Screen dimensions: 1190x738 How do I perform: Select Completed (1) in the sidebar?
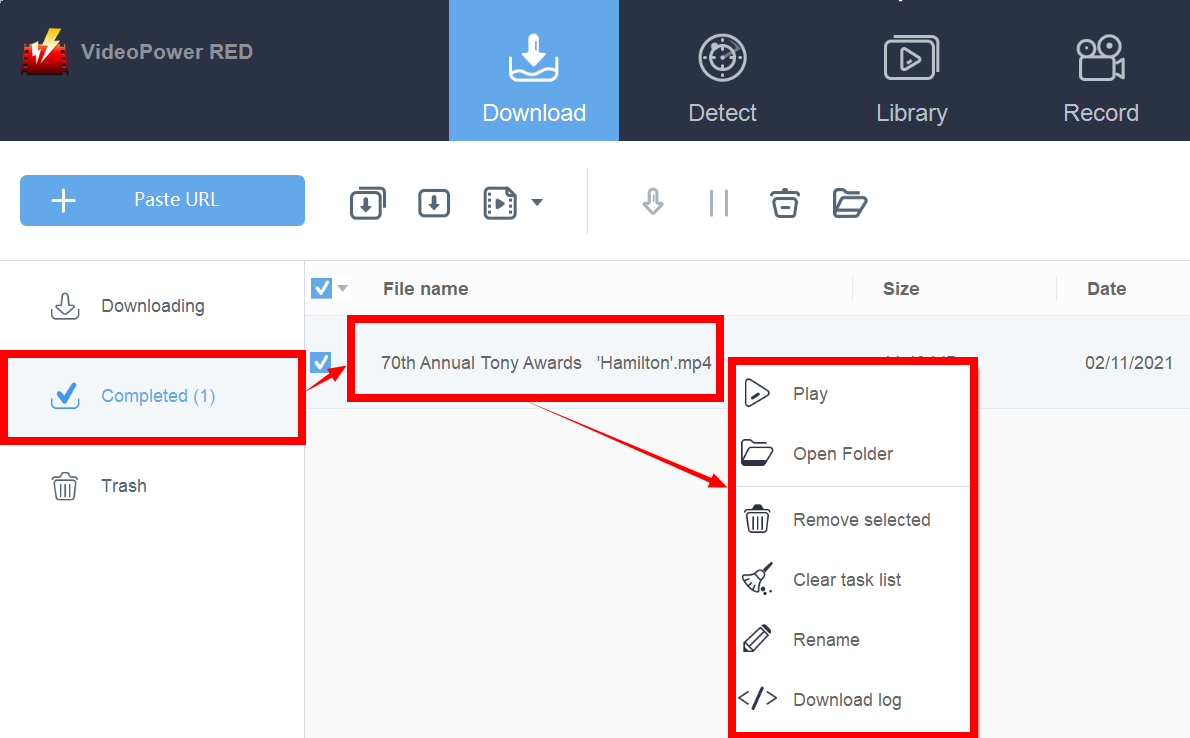[153, 396]
